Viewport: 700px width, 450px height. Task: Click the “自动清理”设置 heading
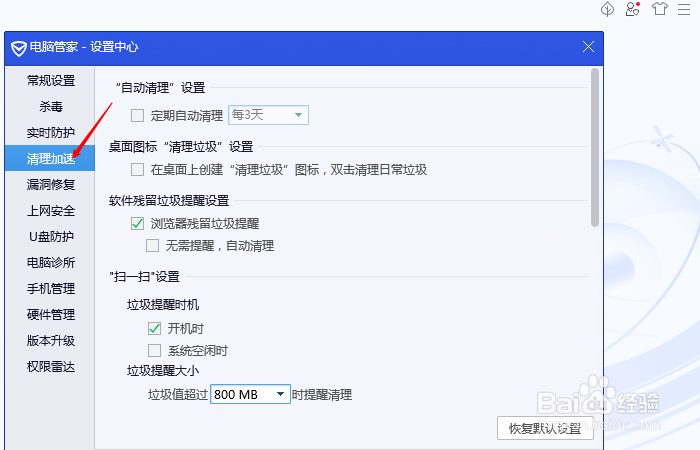(160, 88)
